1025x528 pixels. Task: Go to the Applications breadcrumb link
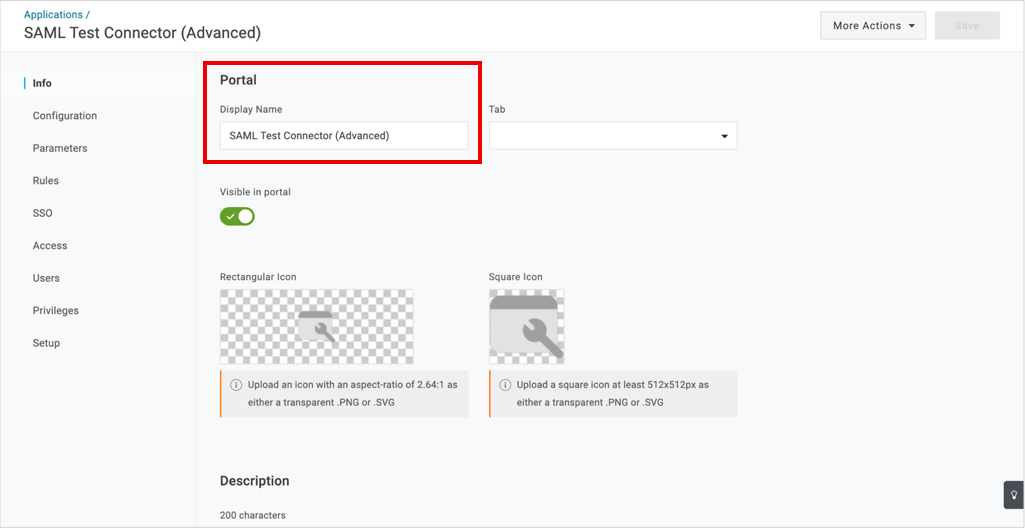click(x=54, y=14)
